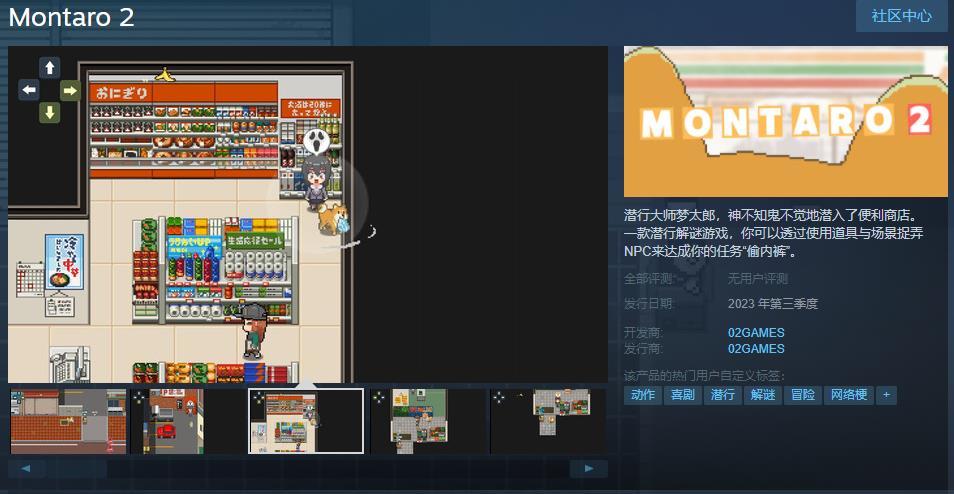Click the up arrow key icon in screenshot
The image size is (954, 494).
[50, 68]
